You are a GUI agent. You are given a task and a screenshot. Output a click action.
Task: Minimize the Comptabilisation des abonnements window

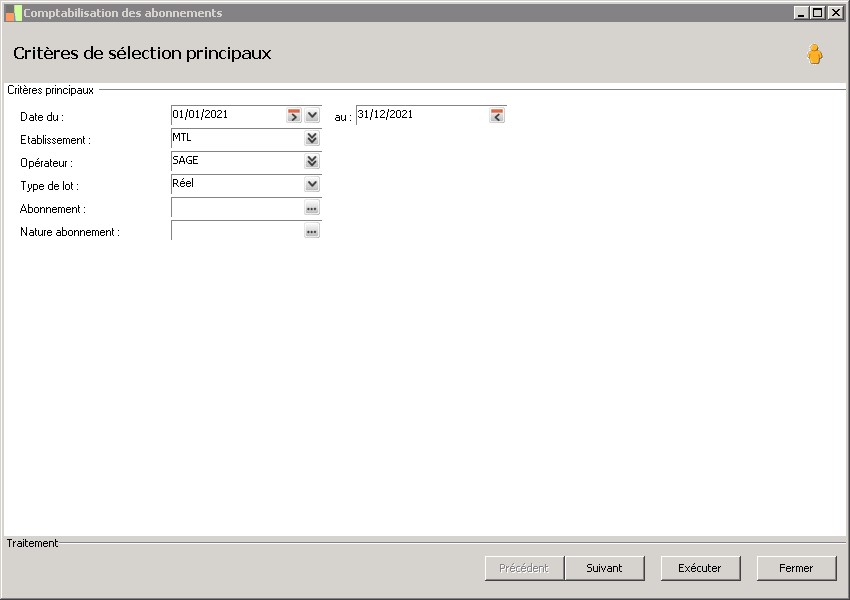(801, 12)
